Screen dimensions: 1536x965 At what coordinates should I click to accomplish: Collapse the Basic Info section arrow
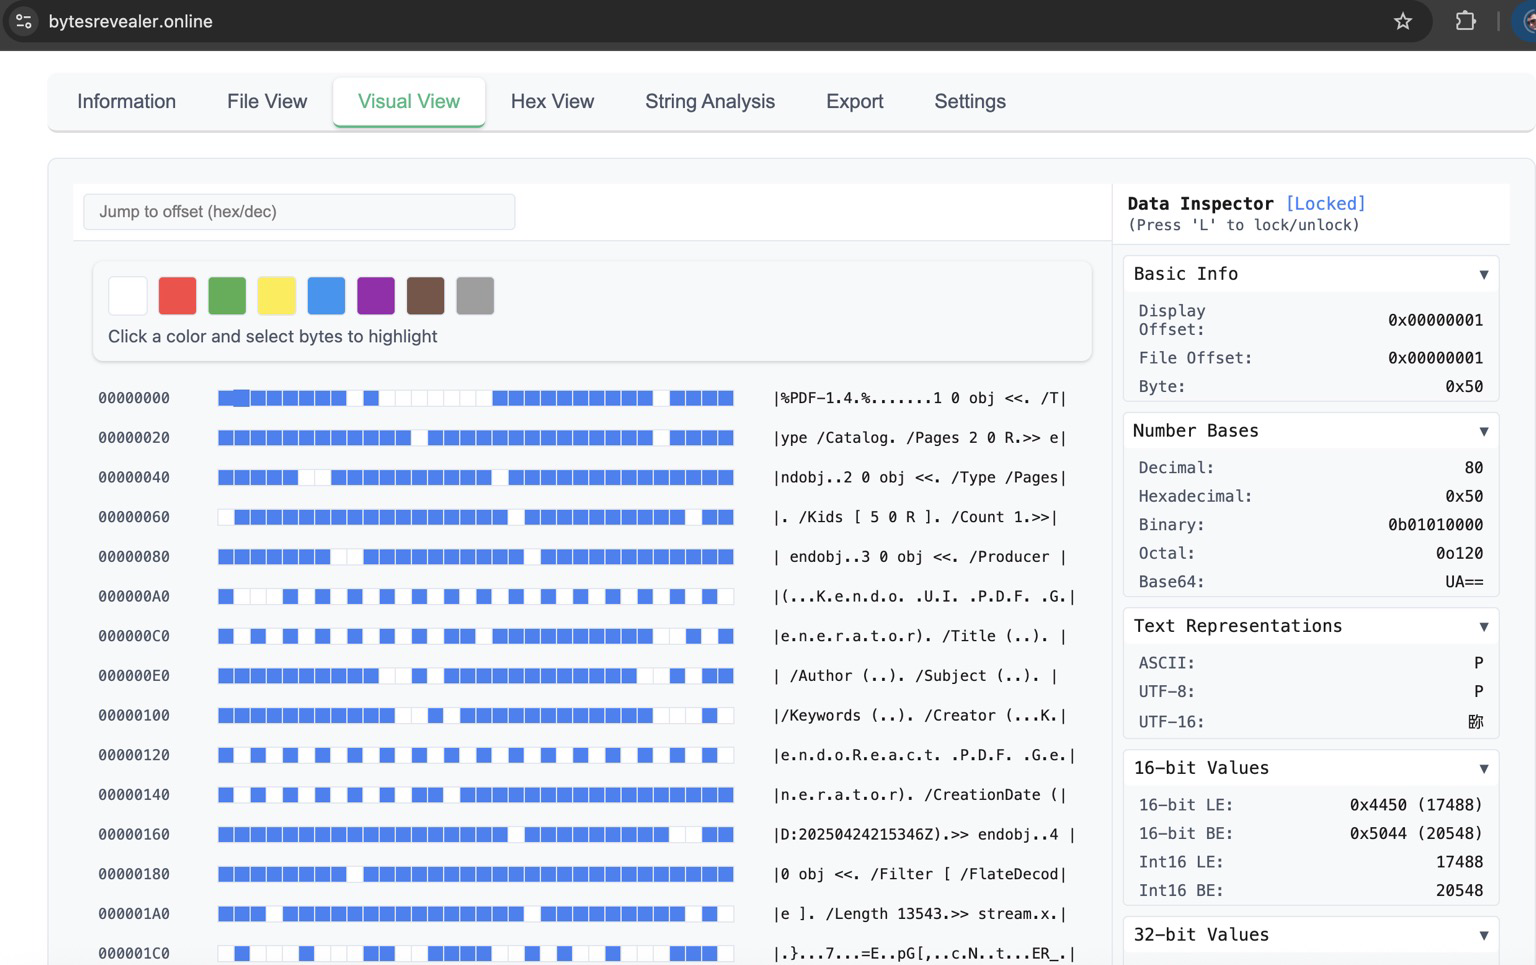pos(1483,274)
